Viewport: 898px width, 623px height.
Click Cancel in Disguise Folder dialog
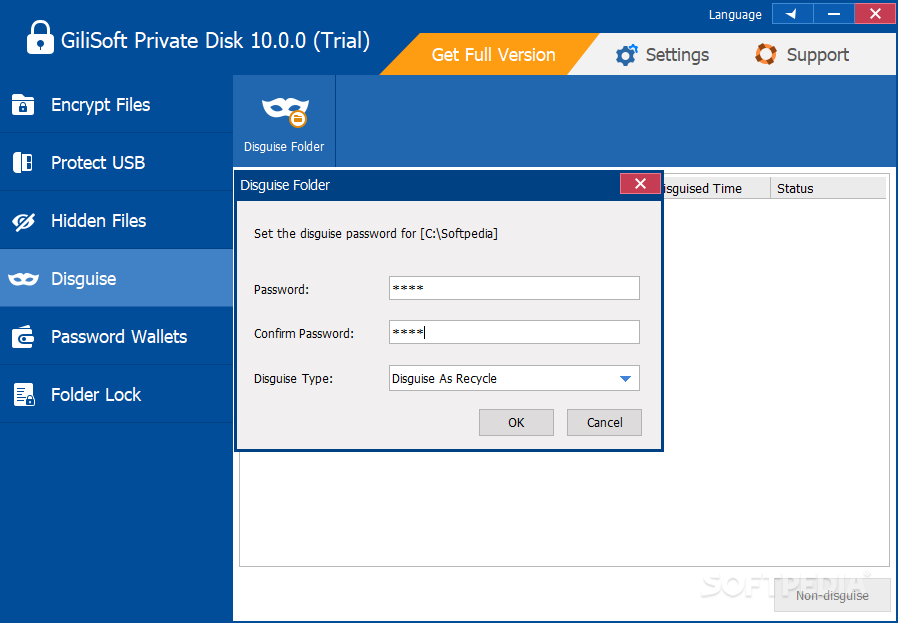(604, 423)
